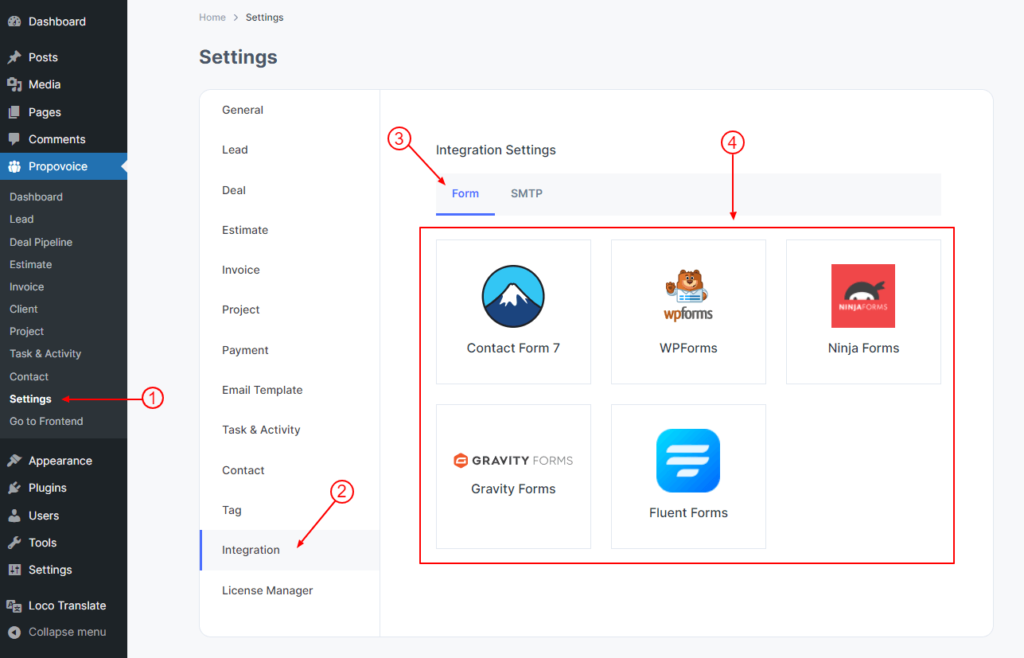1024x658 pixels.
Task: Switch to the Form tab
Action: (465, 193)
